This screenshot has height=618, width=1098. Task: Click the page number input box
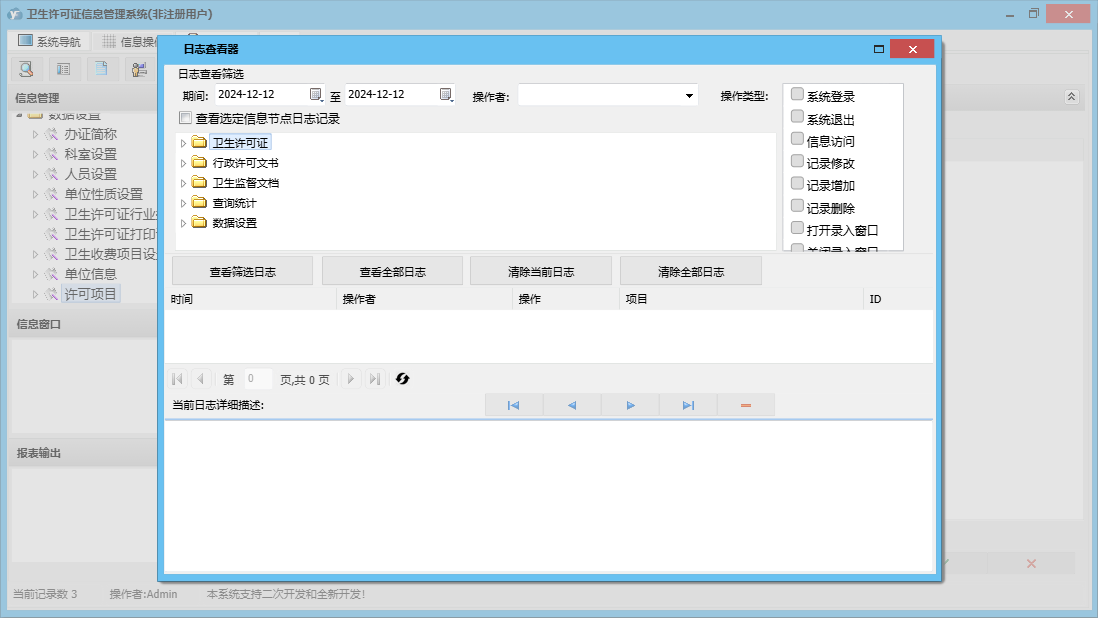[x=258, y=379]
